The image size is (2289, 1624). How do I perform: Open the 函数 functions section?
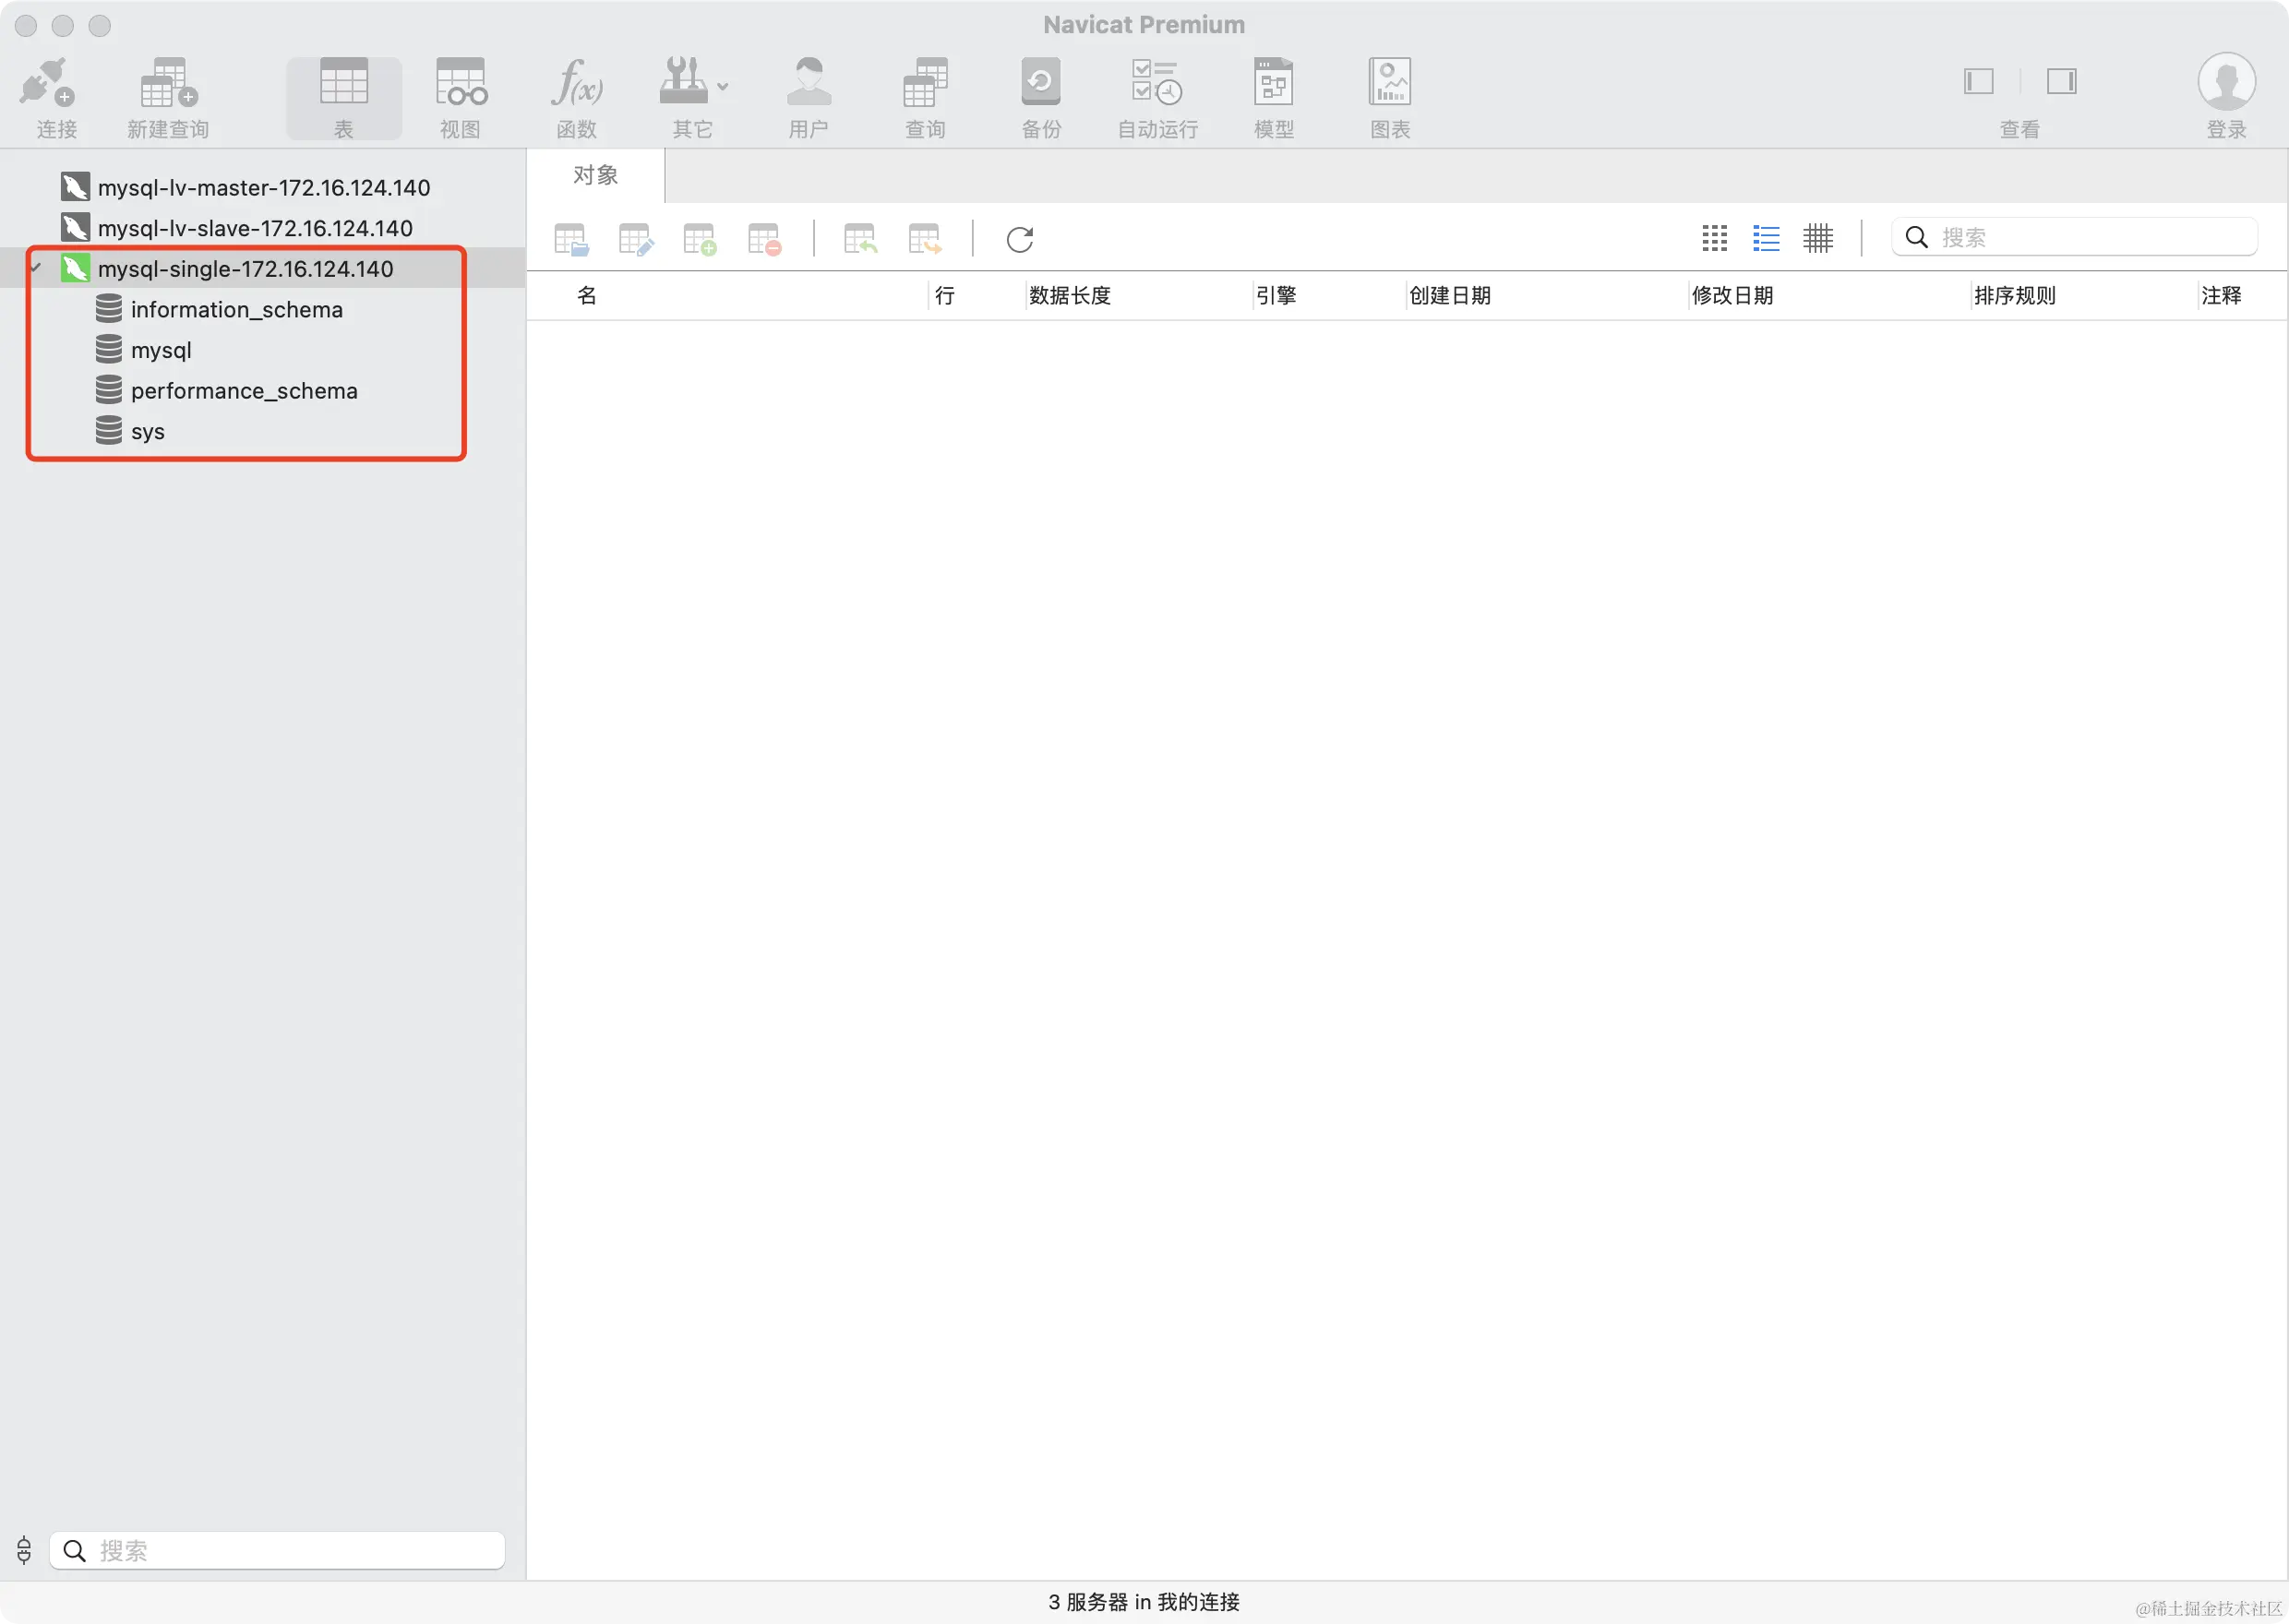[x=576, y=83]
